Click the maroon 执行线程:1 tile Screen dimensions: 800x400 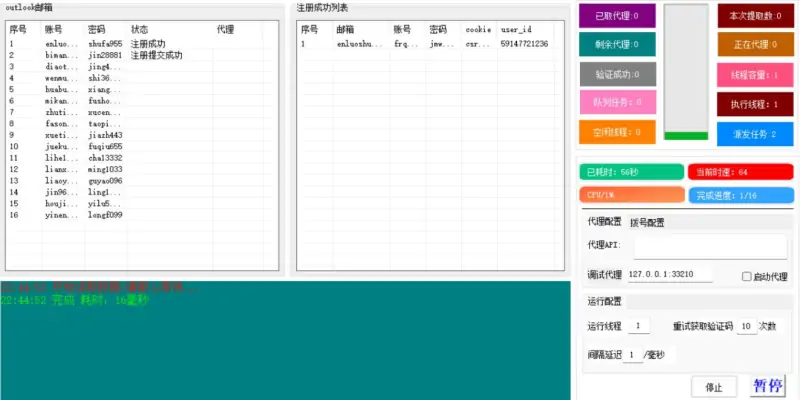756,104
